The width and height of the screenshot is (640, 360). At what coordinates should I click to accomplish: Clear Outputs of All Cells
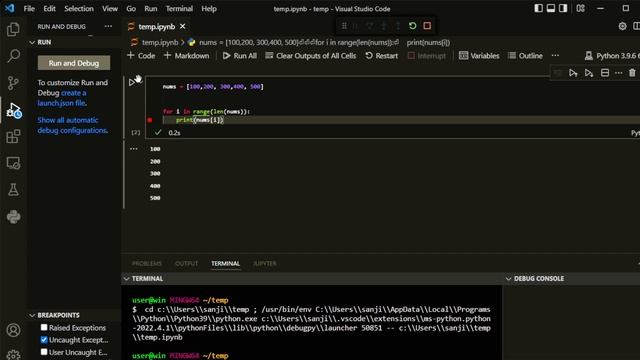(x=311, y=56)
